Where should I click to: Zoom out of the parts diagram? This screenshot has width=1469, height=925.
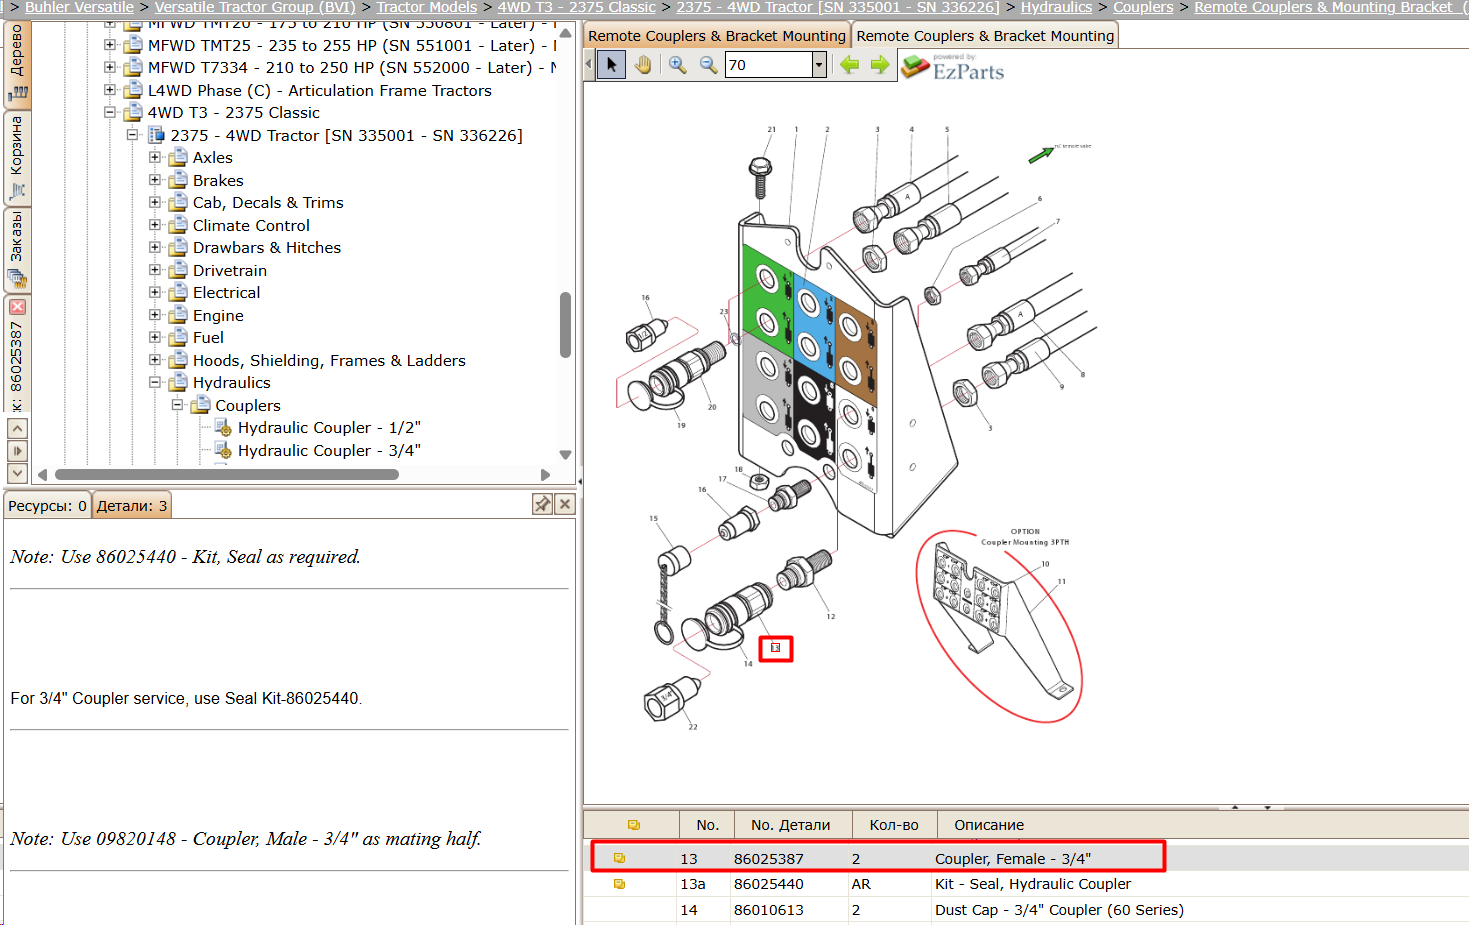click(x=709, y=65)
